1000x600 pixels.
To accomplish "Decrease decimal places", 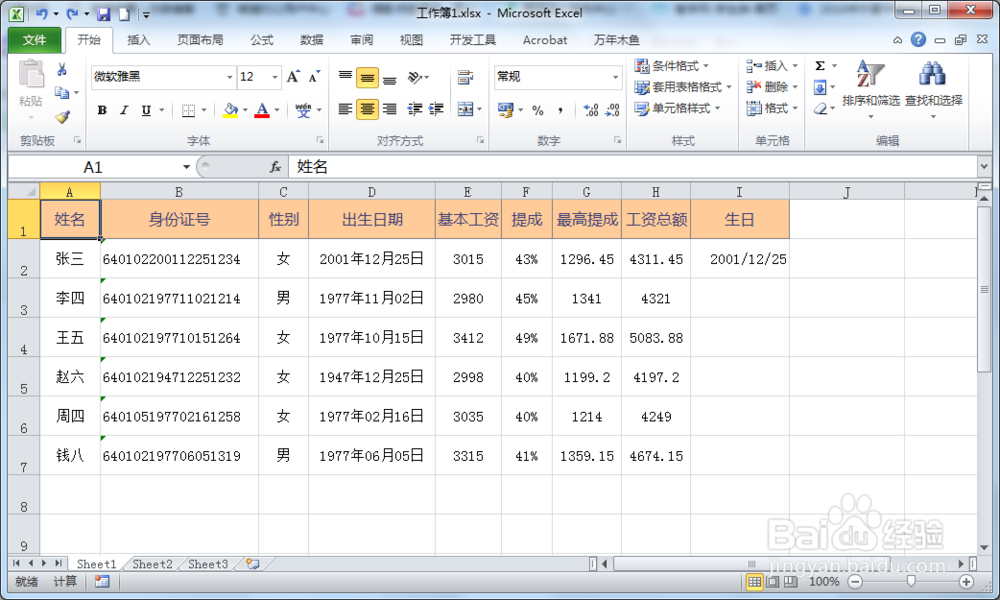I will tap(612, 110).
